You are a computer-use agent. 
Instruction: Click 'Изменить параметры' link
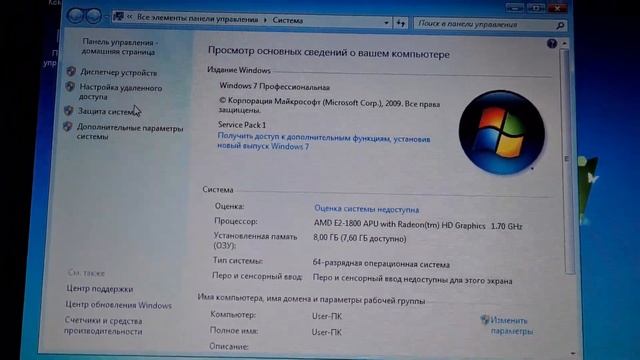[511, 326]
